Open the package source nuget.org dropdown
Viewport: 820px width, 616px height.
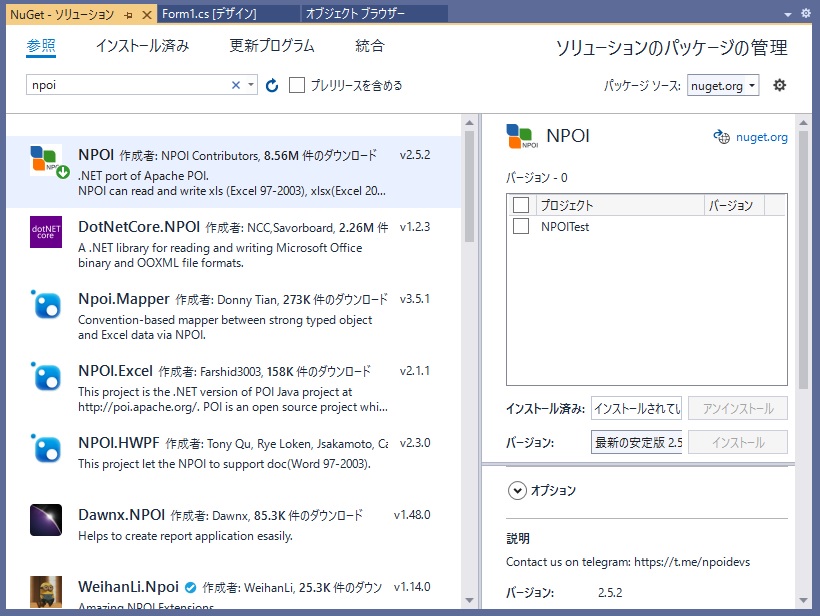coord(723,85)
